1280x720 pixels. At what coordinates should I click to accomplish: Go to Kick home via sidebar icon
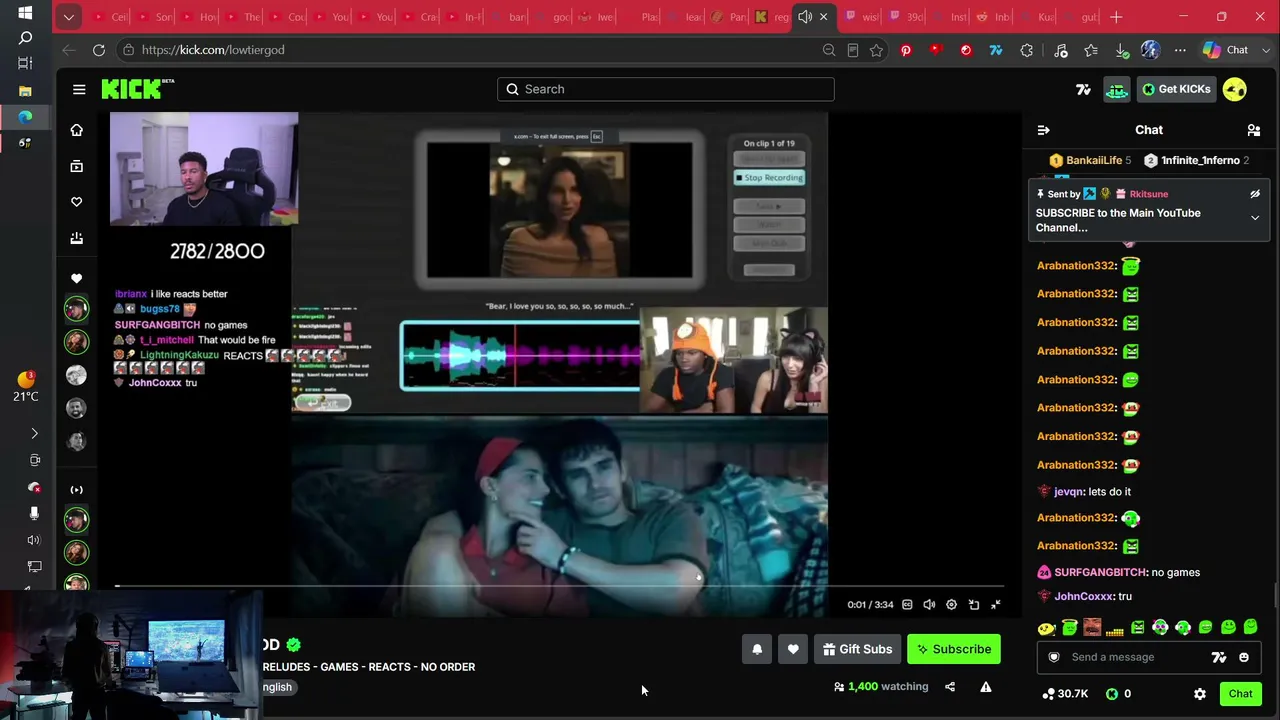pos(76,130)
